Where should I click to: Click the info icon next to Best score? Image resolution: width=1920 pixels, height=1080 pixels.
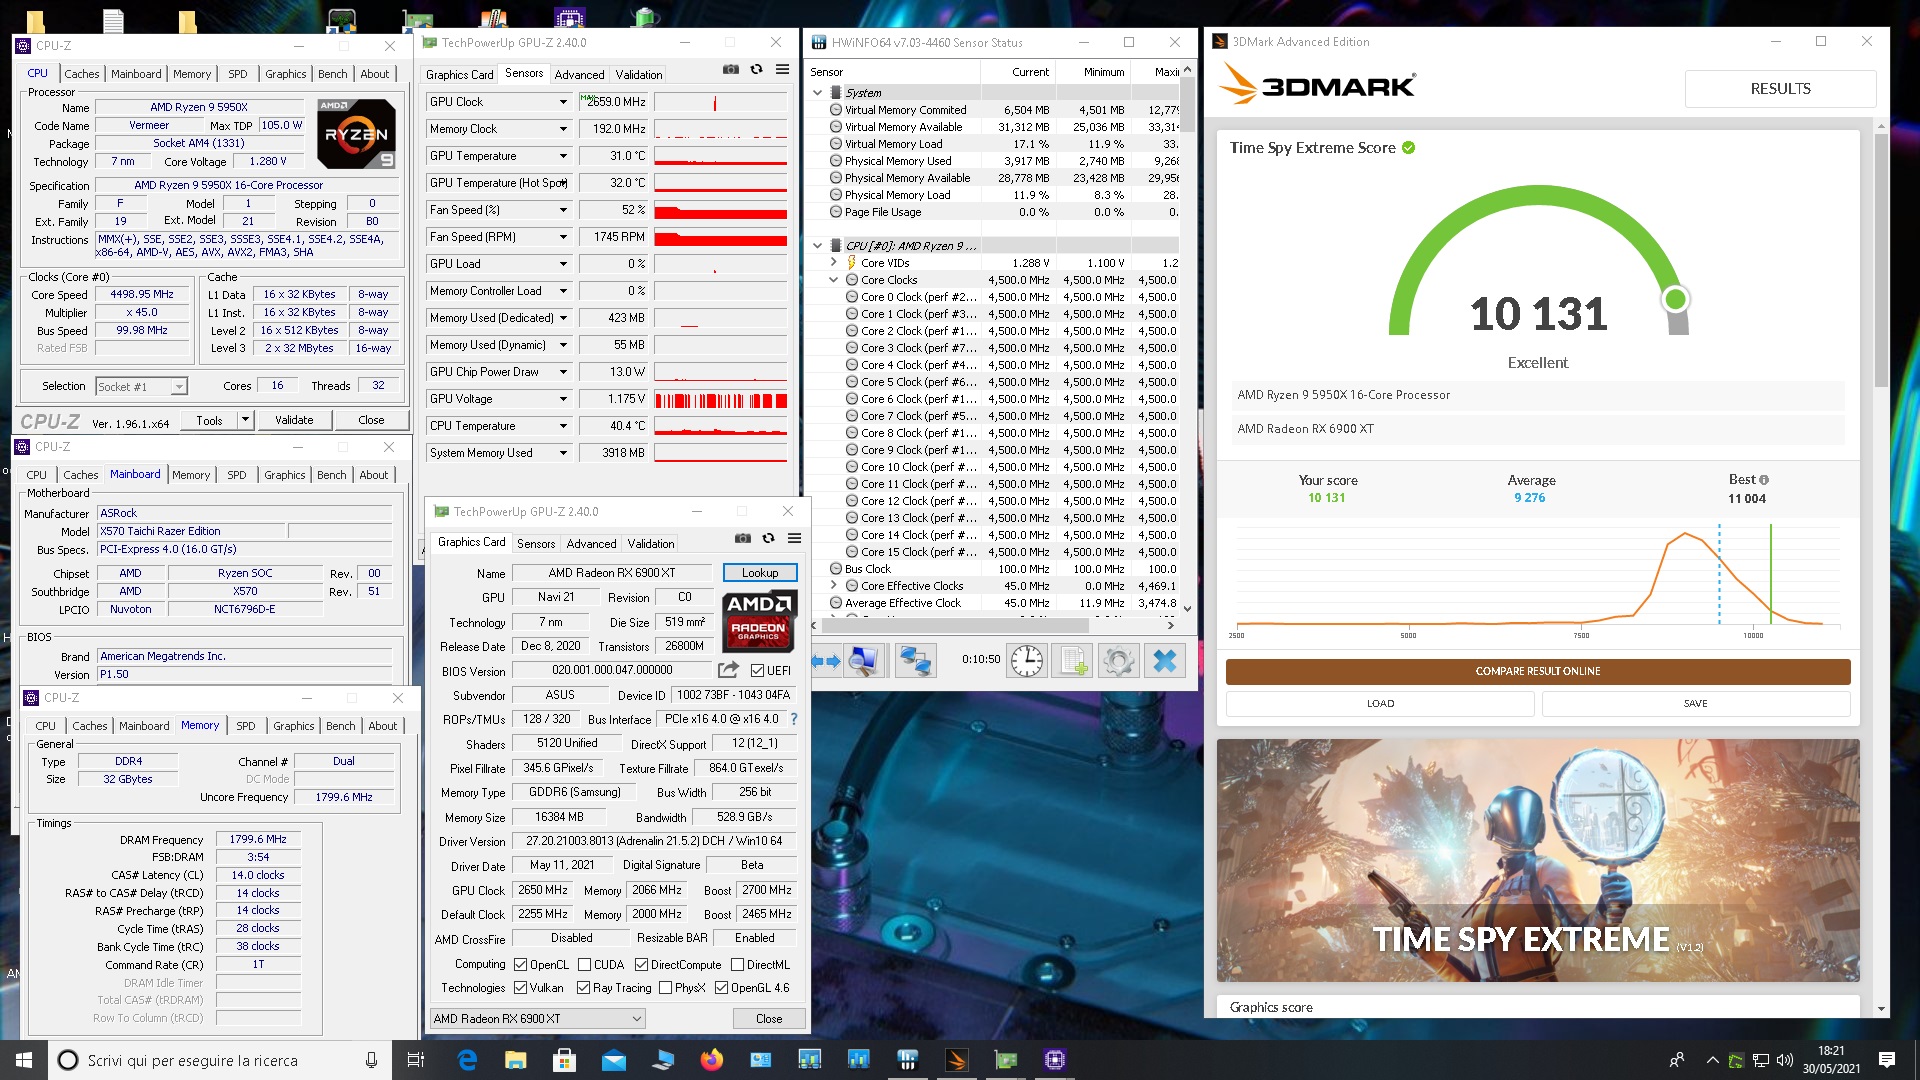(1763, 480)
